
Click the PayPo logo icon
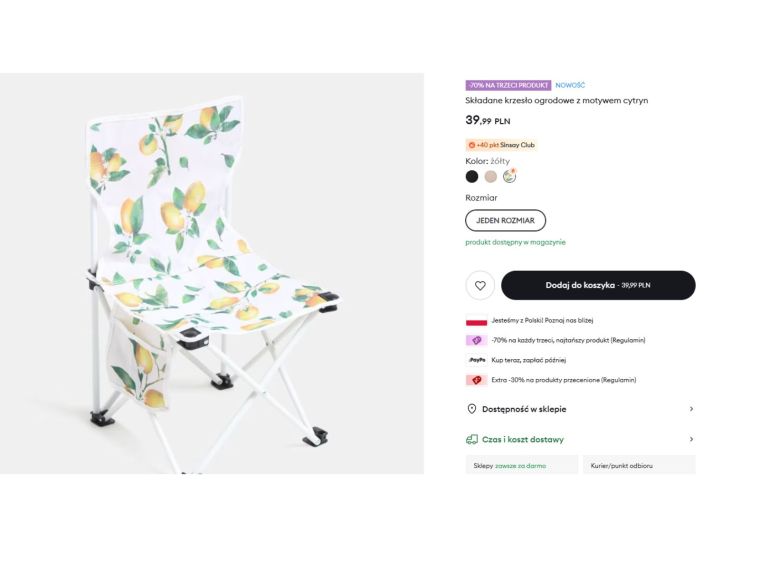click(x=476, y=360)
